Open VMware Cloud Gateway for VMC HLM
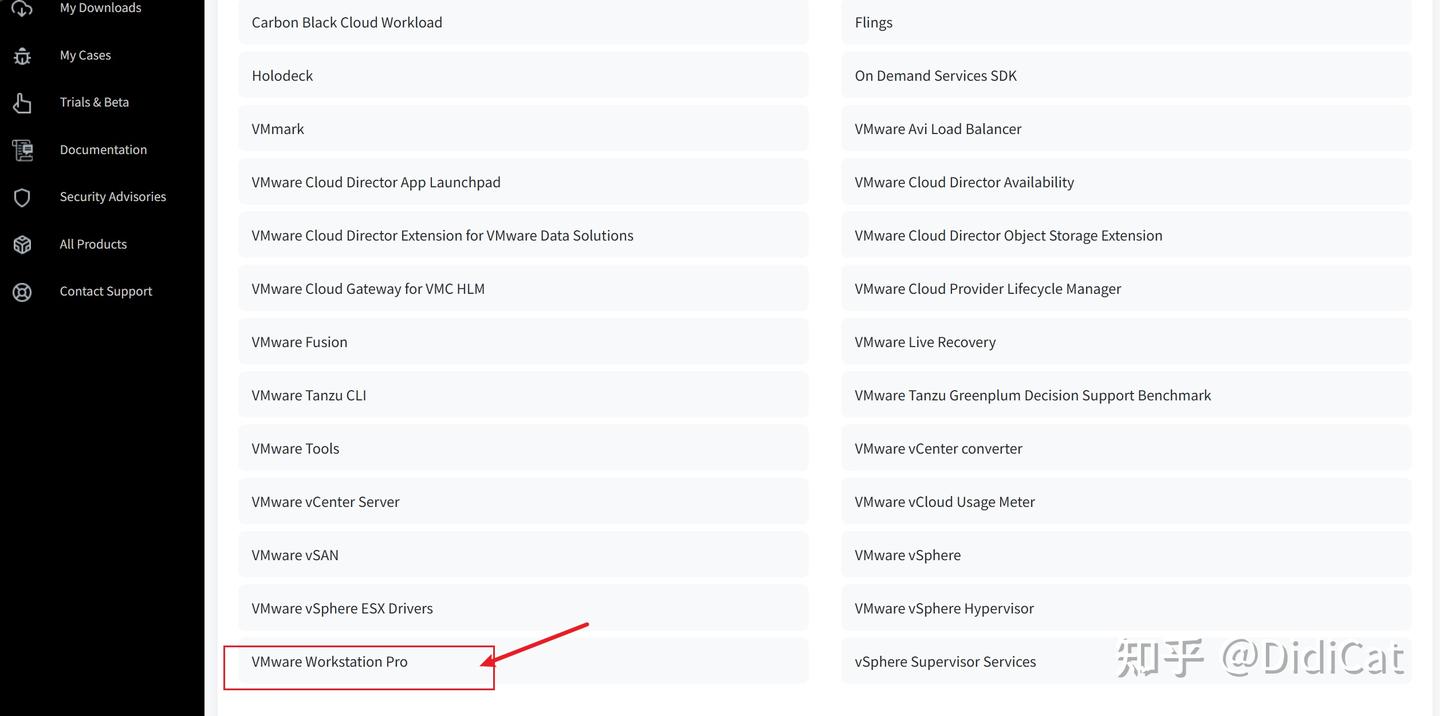Viewport: 1440px width, 716px height. [x=523, y=288]
